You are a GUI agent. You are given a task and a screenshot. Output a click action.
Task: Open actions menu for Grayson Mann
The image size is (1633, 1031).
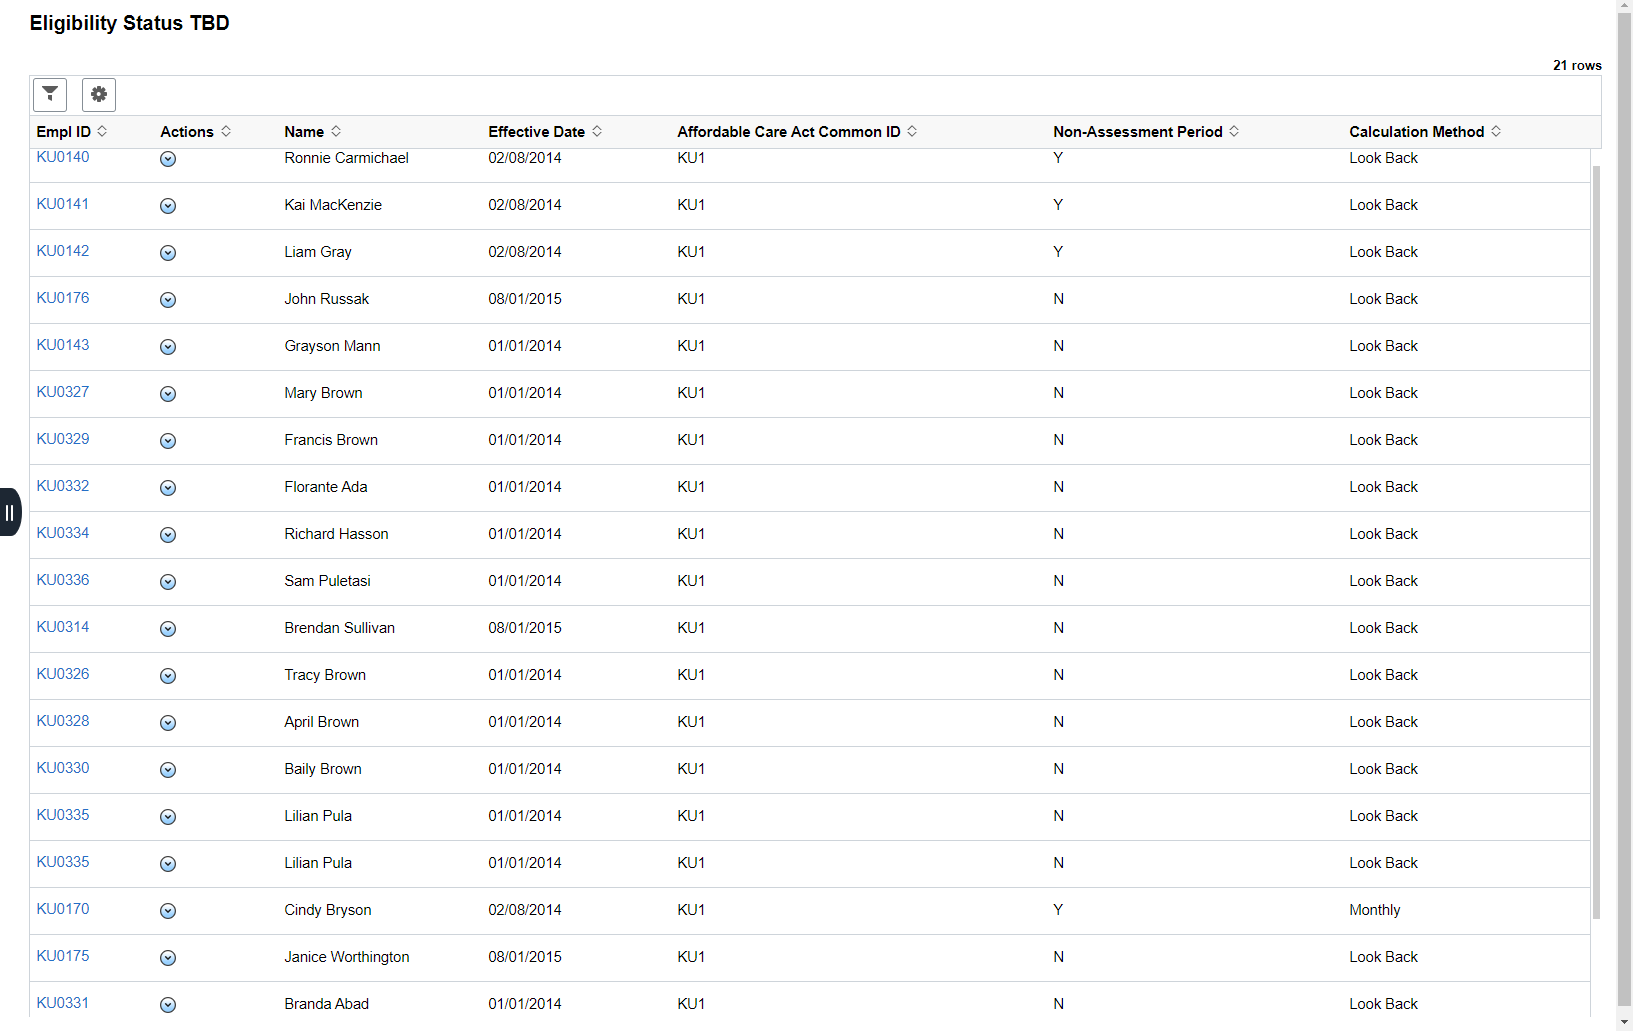(x=168, y=347)
